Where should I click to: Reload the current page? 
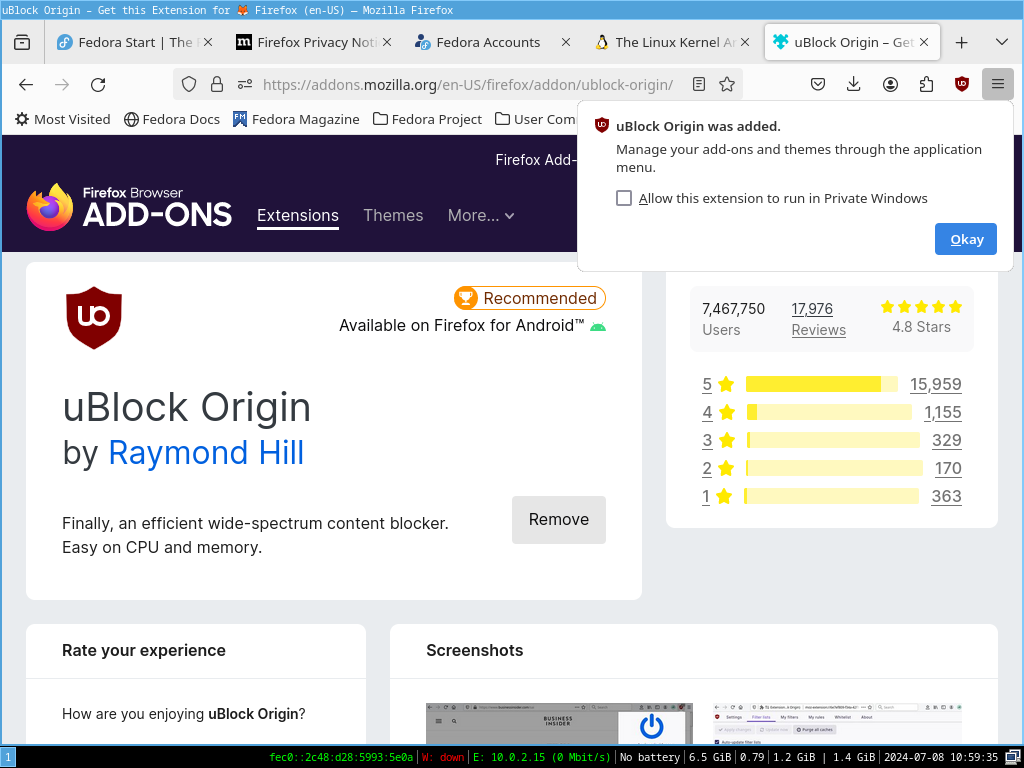pyautogui.click(x=98, y=84)
